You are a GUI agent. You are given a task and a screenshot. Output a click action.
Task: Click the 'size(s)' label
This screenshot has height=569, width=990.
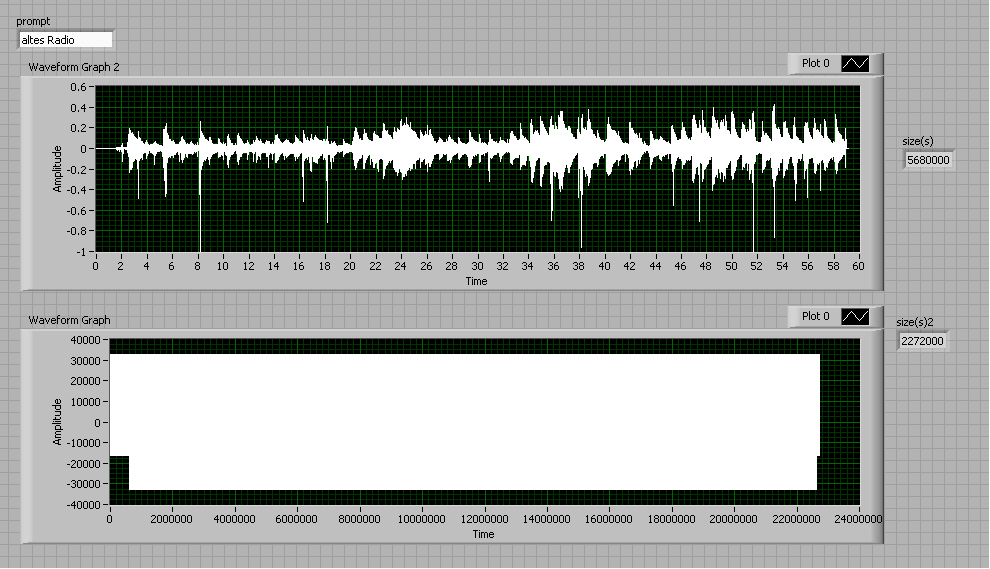(917, 141)
